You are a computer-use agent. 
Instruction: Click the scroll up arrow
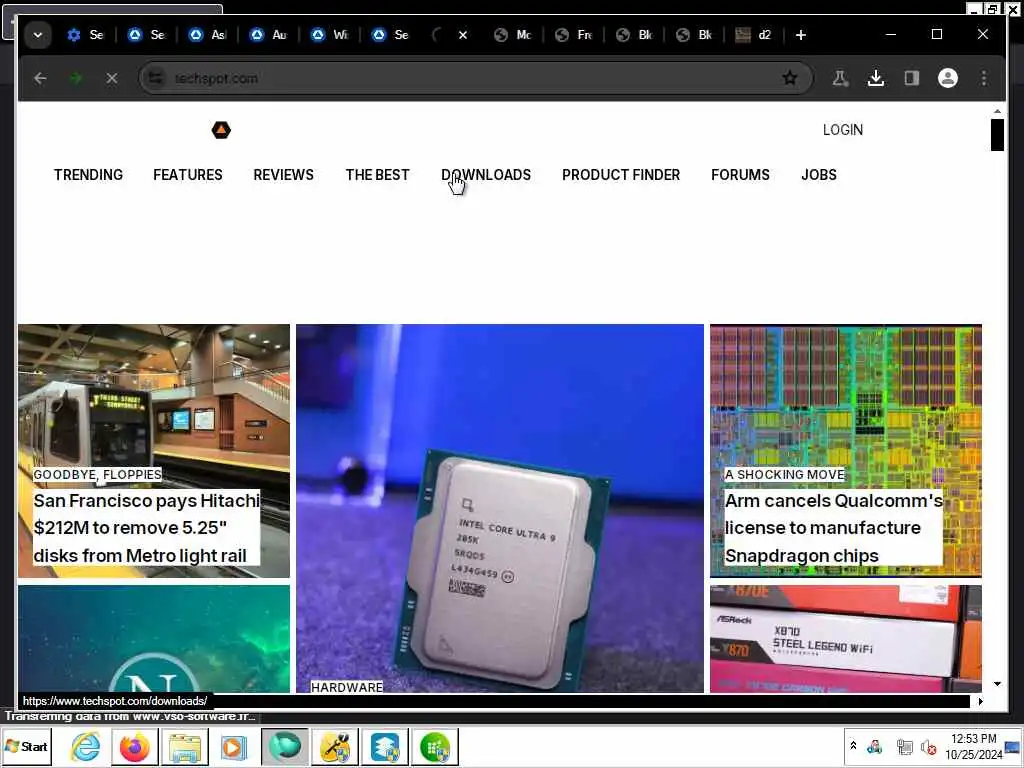(x=997, y=112)
